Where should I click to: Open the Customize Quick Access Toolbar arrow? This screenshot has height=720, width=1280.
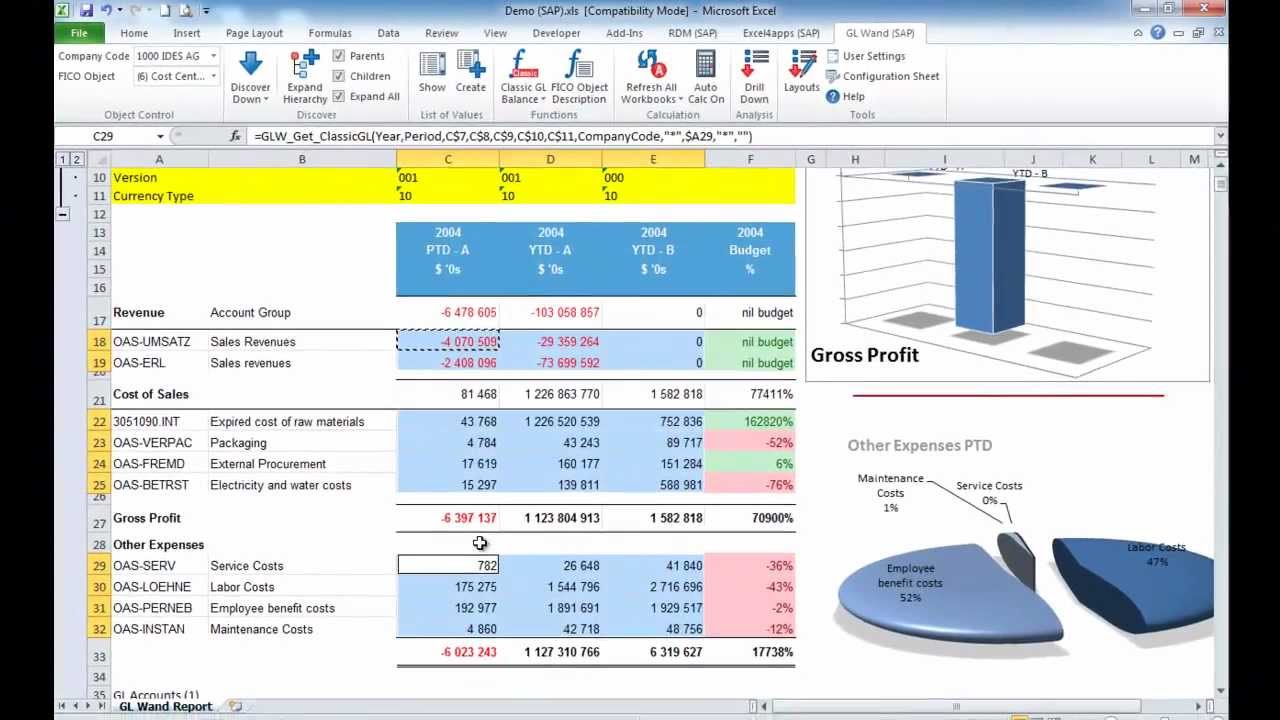[x=206, y=11]
